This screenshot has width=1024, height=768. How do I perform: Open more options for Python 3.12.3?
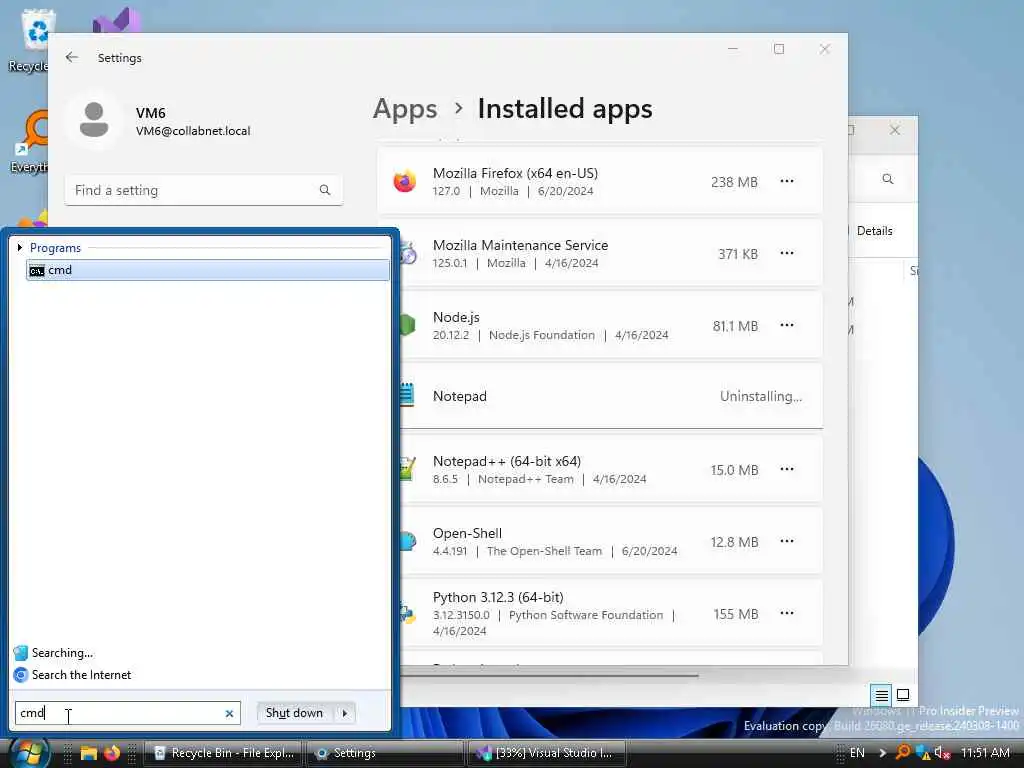(x=786, y=613)
